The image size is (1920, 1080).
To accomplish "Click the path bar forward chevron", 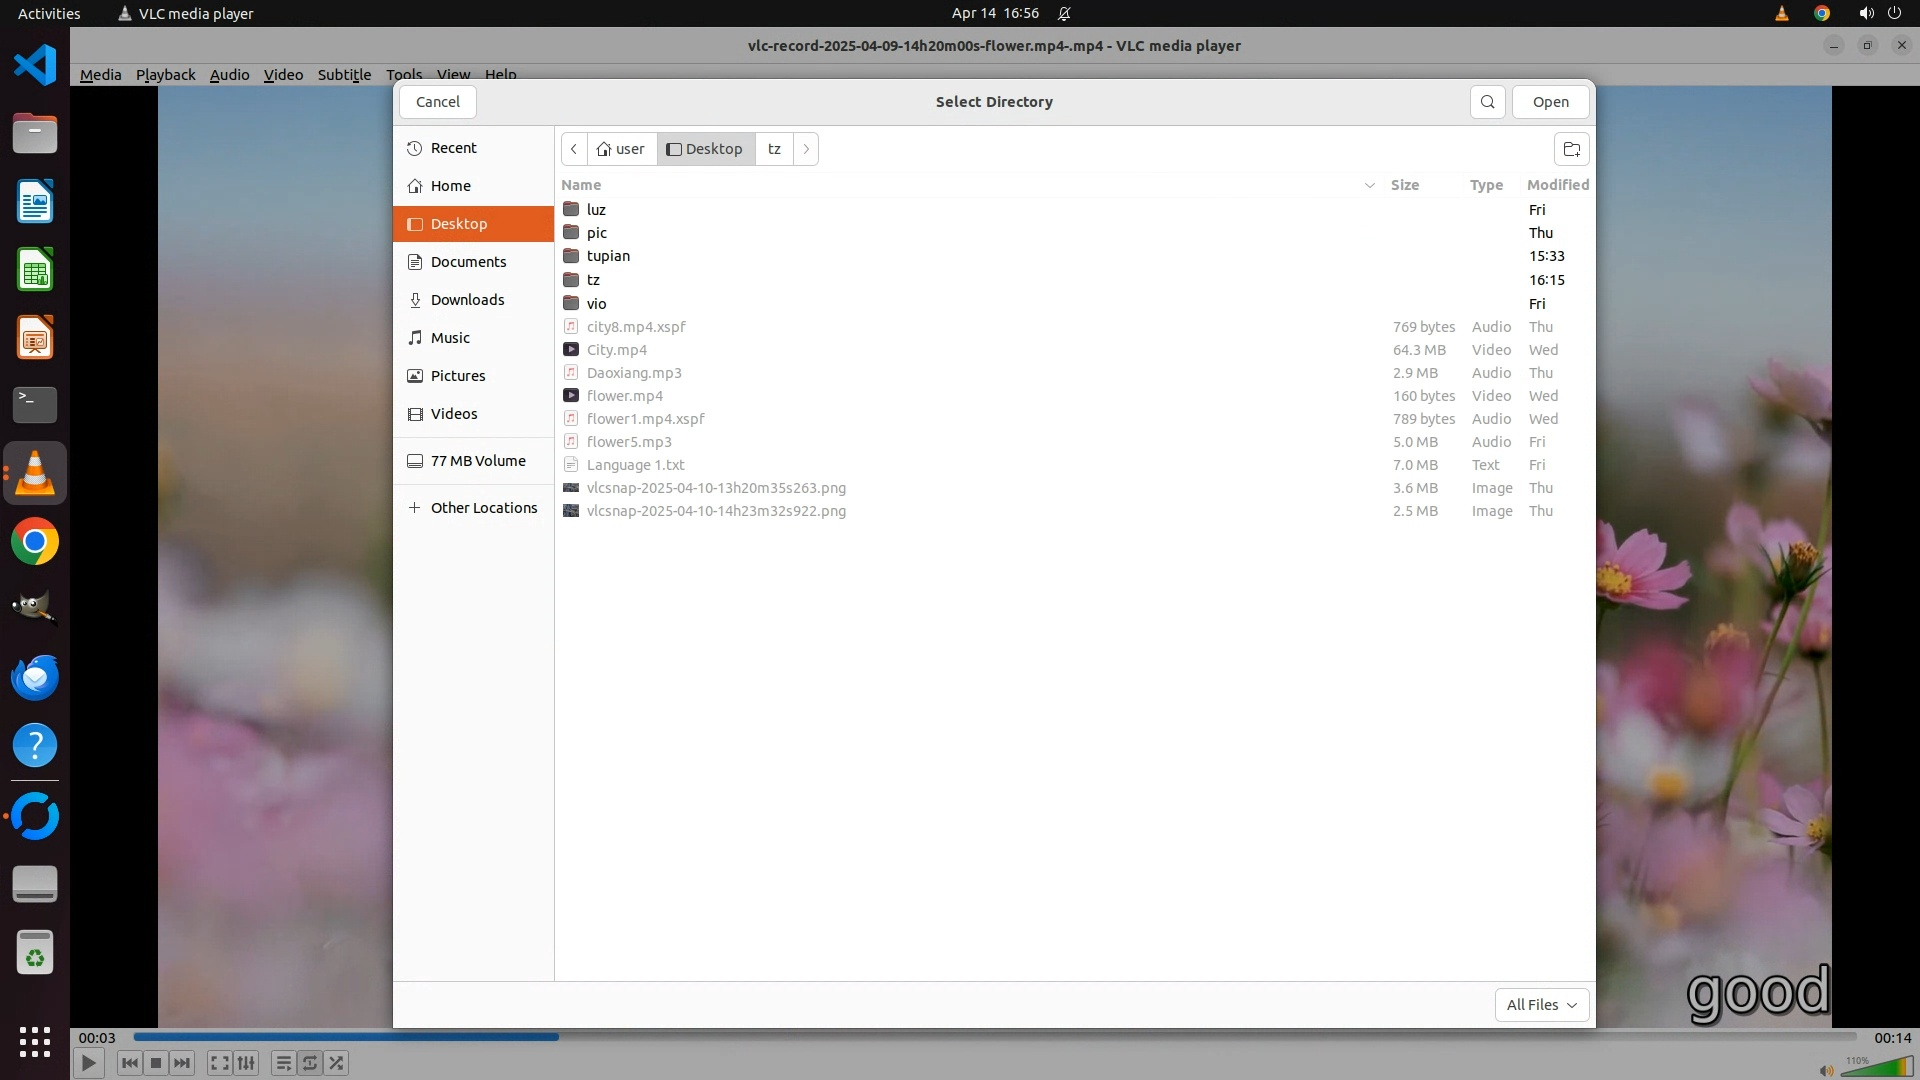I will point(806,149).
